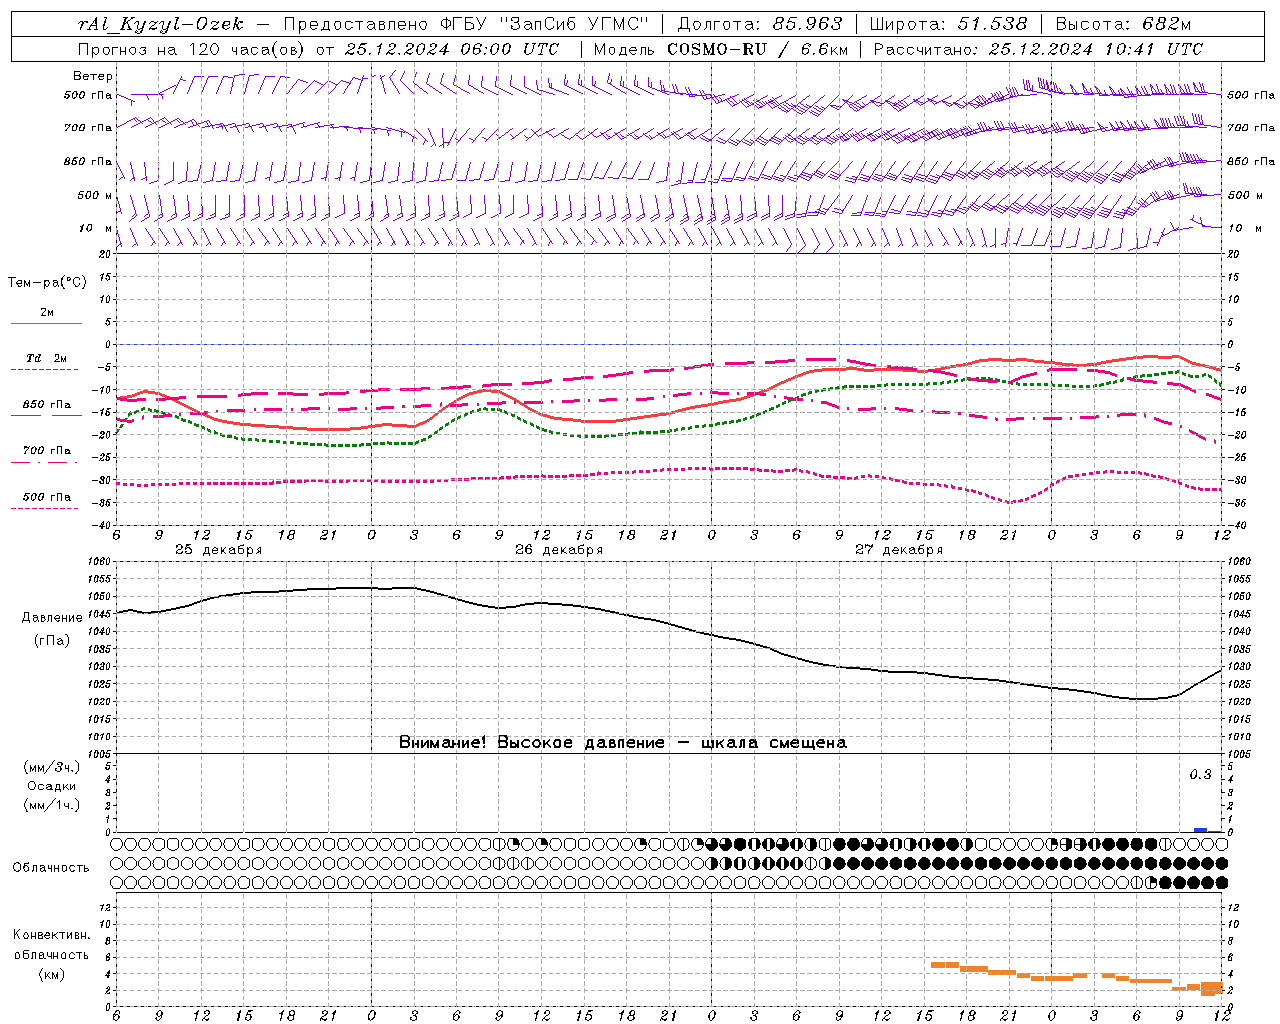Click the dashed line sample under Td 2м

[x=46, y=370]
